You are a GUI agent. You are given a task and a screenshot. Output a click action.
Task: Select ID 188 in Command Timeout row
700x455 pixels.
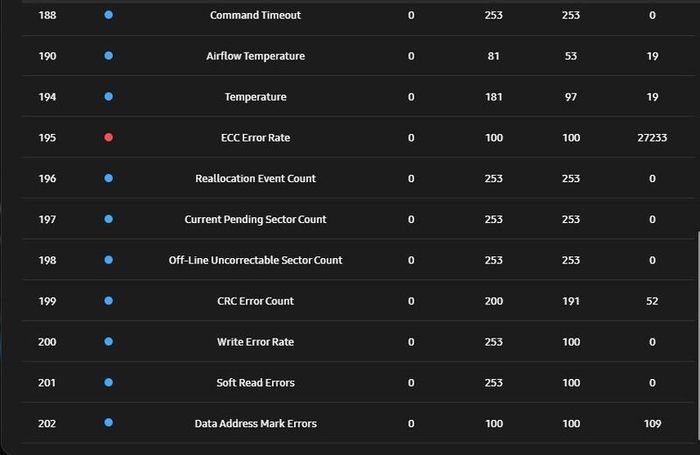(x=47, y=15)
